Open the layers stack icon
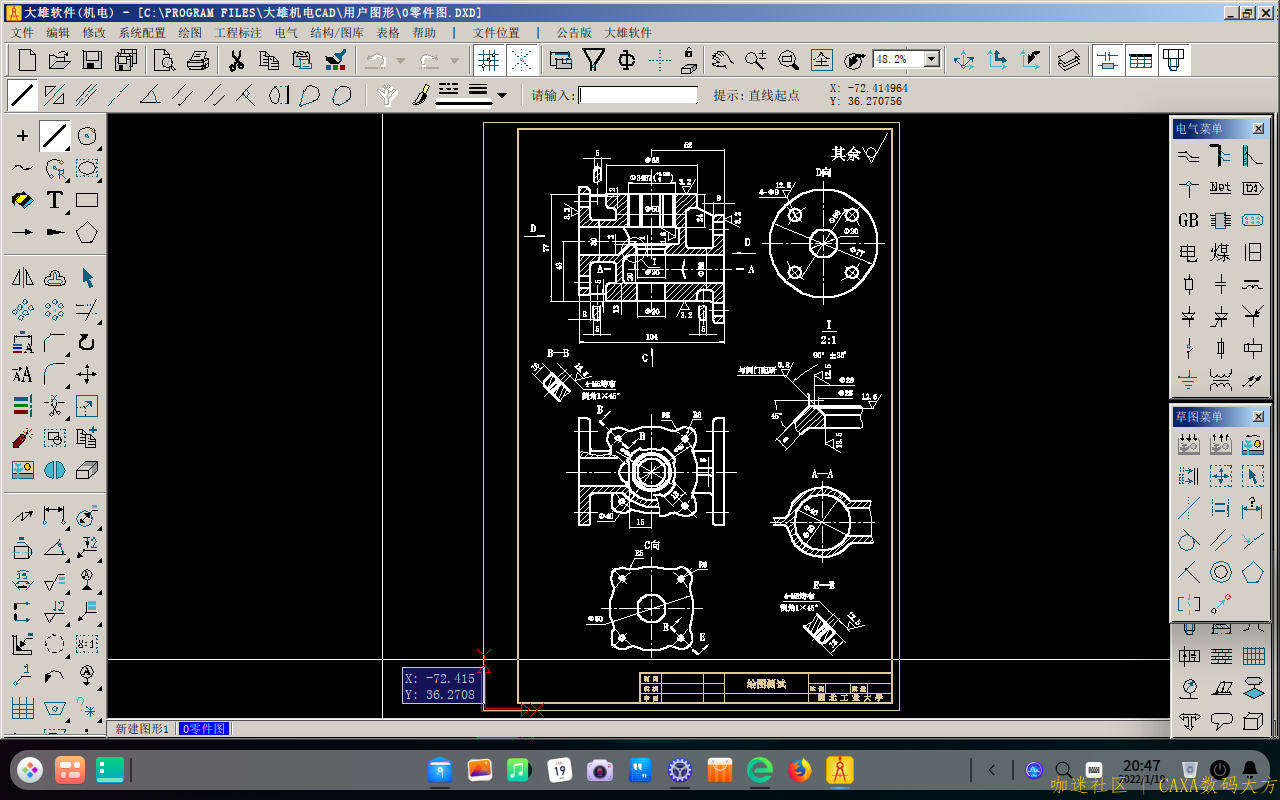The image size is (1280, 800). point(1069,60)
